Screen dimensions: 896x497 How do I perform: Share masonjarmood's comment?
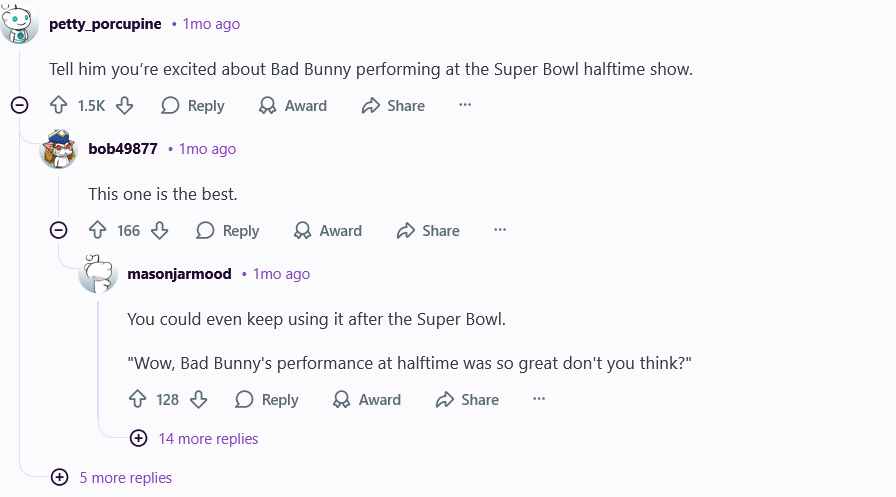coord(467,399)
